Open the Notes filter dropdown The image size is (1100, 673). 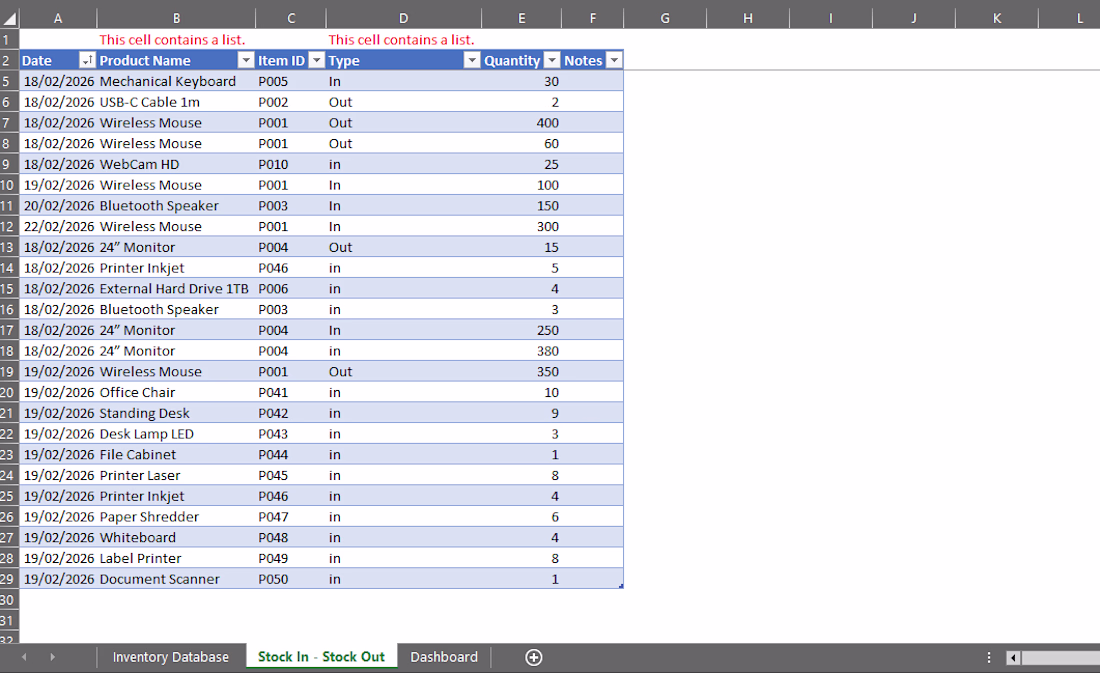point(614,60)
